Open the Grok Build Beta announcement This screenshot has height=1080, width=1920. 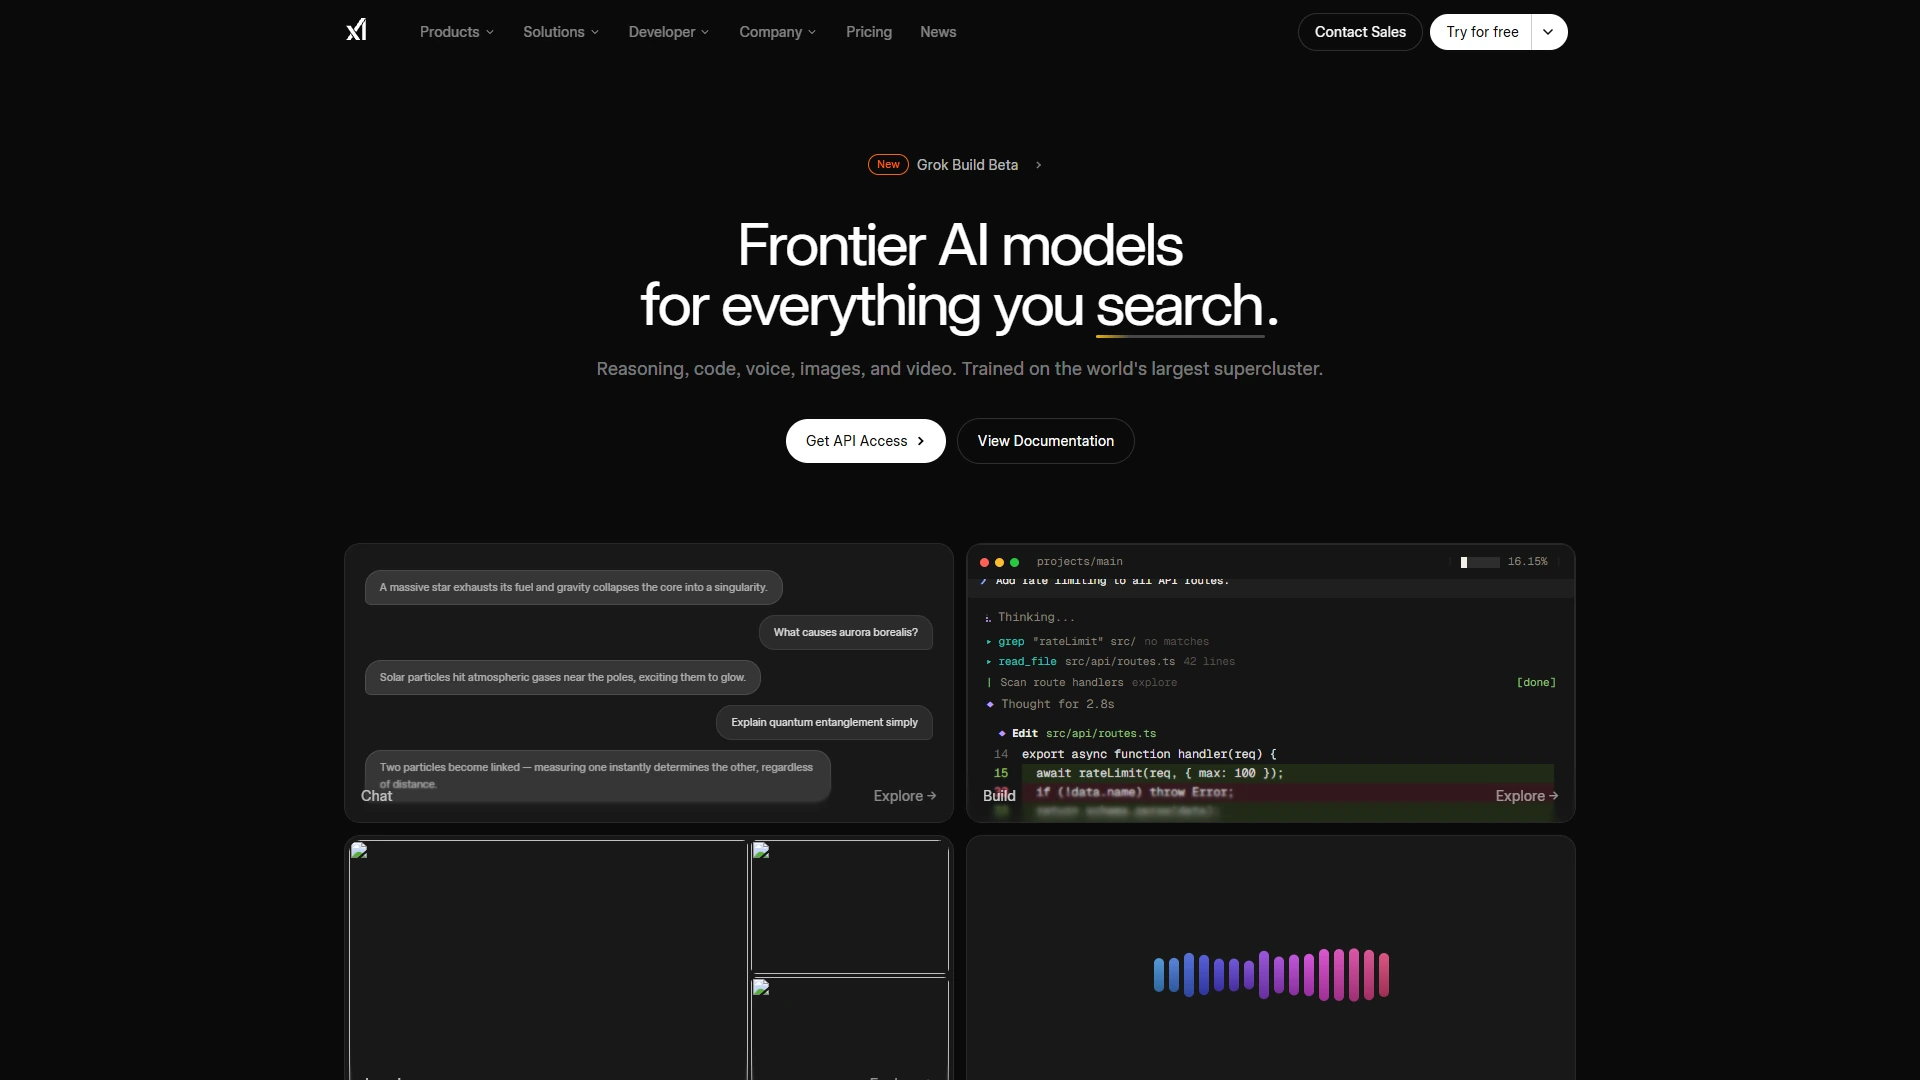[967, 165]
